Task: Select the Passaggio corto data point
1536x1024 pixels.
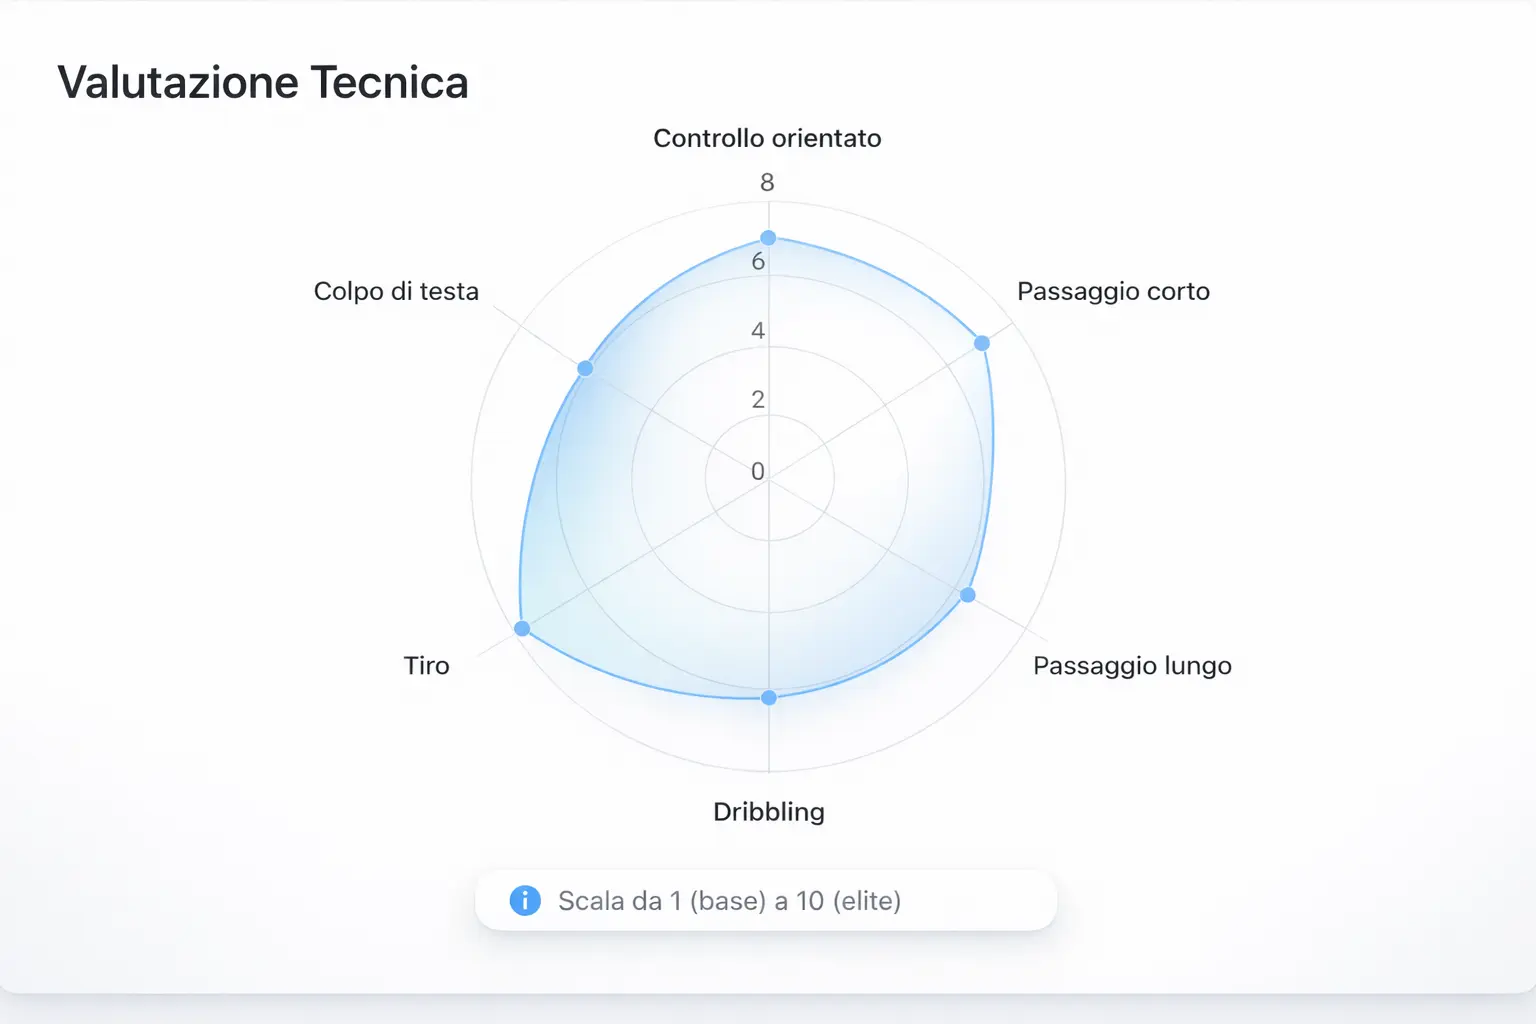Action: pos(982,343)
